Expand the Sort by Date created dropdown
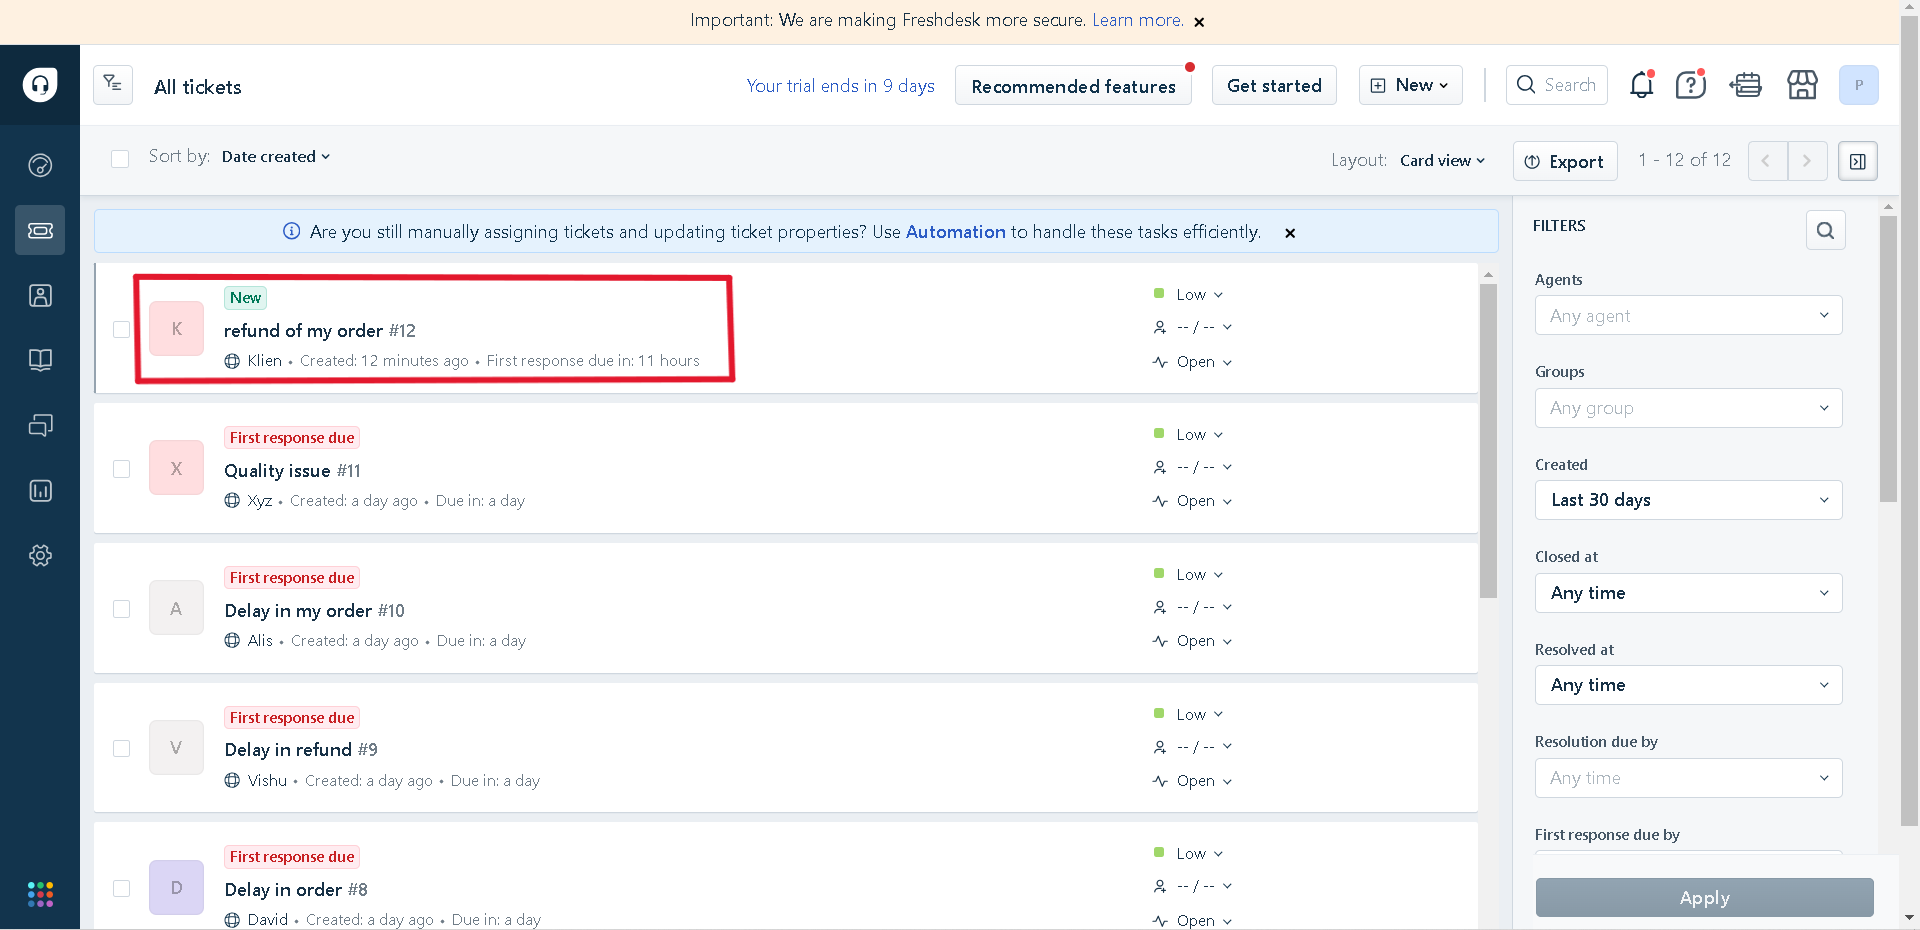Screen dimensions: 1920x930 click(275, 157)
